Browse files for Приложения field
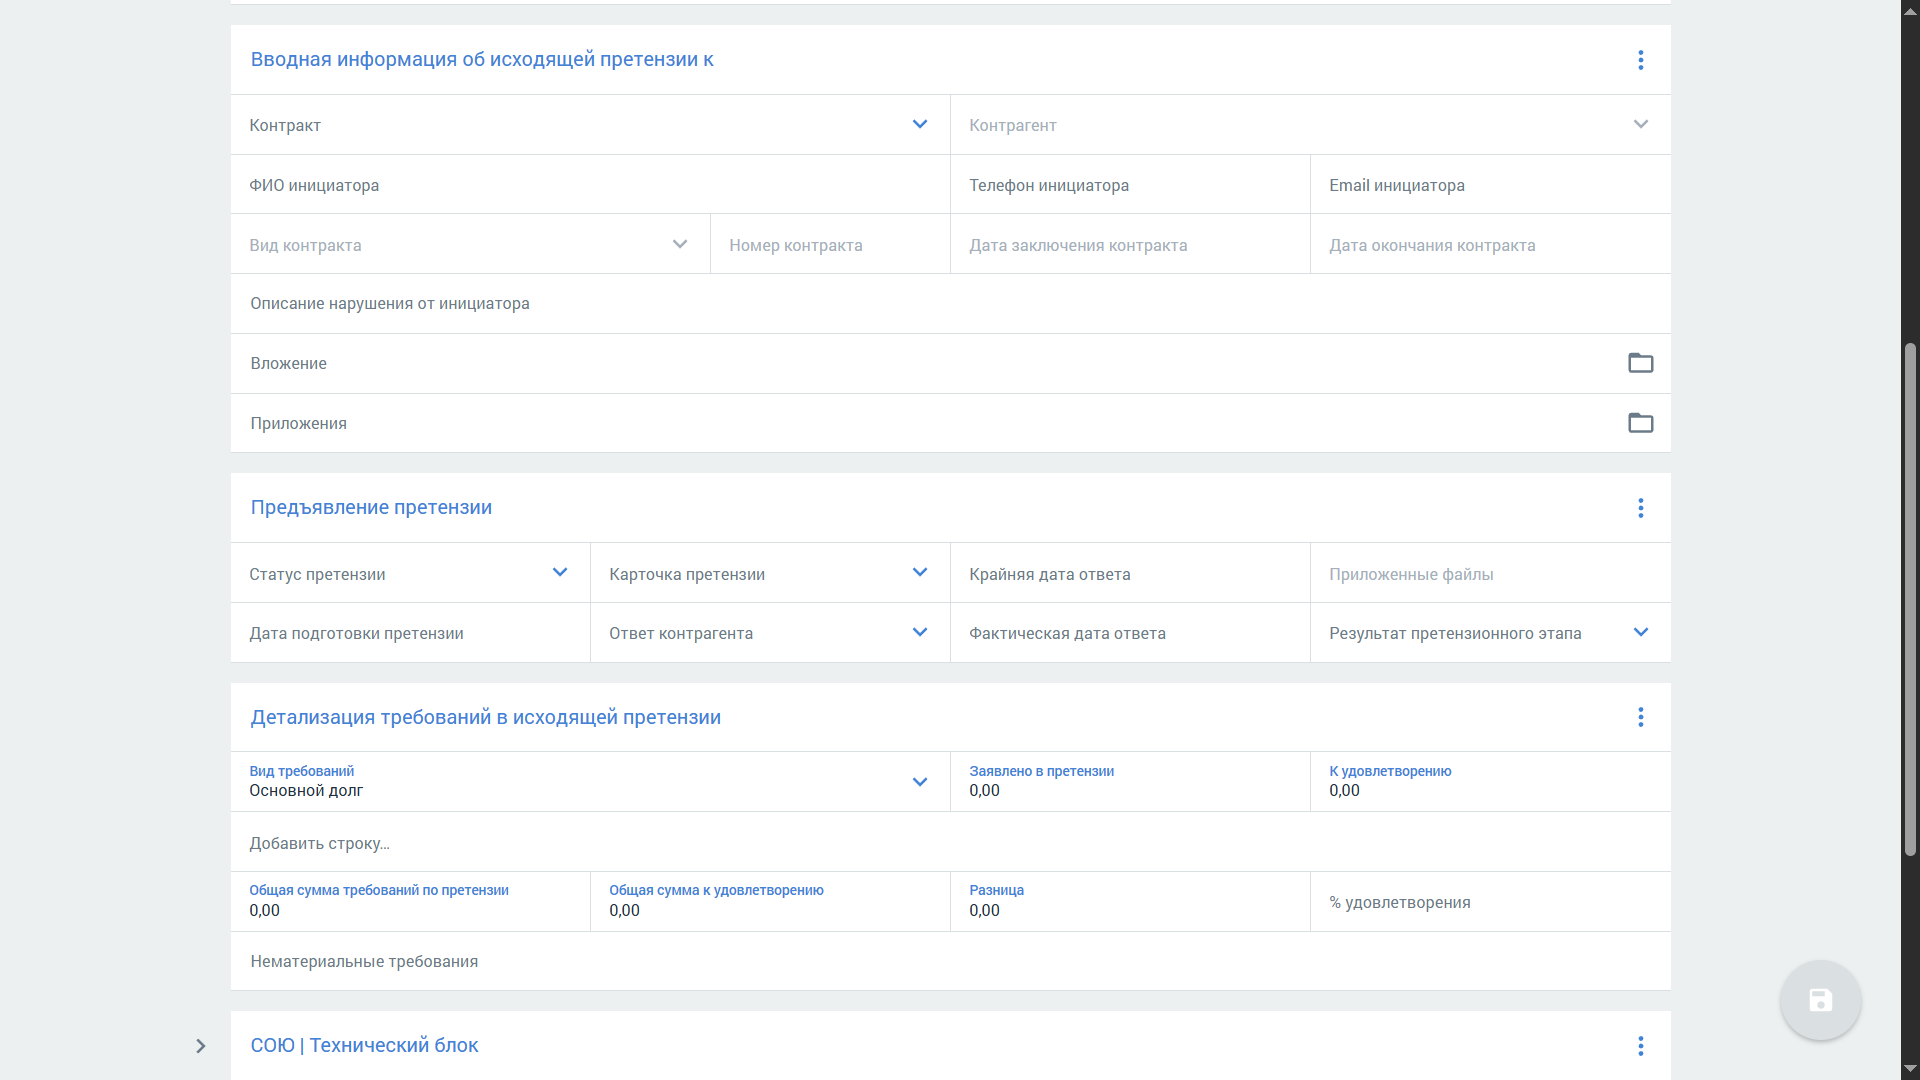The image size is (1920, 1080). pyautogui.click(x=1640, y=423)
